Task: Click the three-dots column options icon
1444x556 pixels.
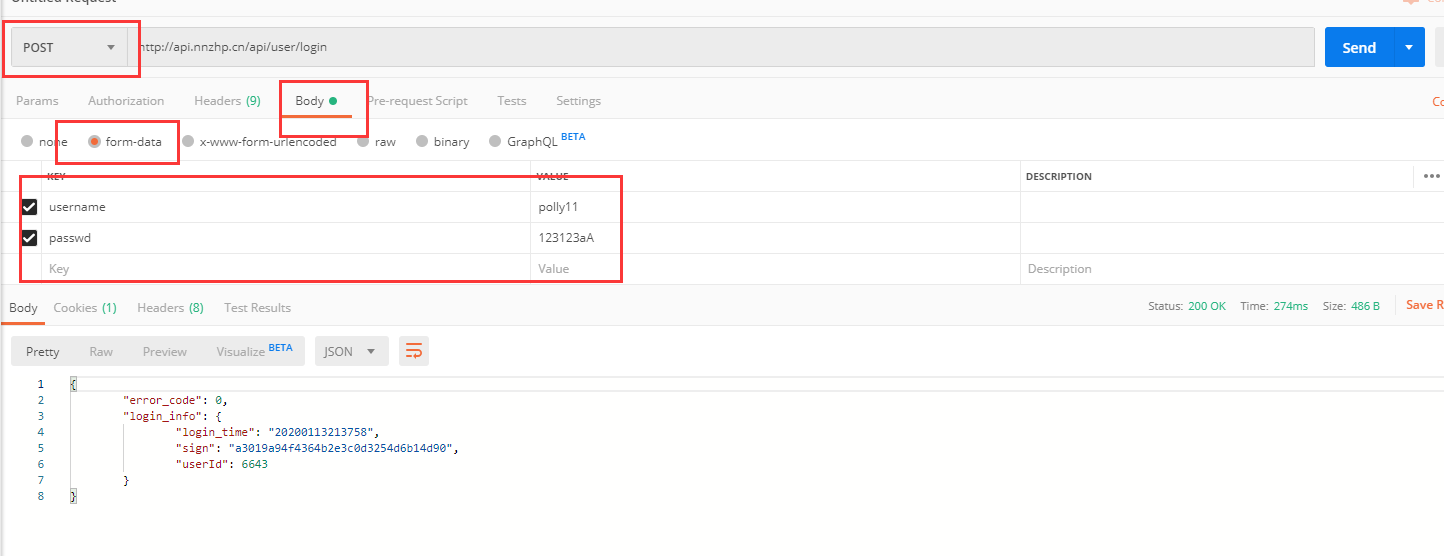Action: pos(1431,176)
